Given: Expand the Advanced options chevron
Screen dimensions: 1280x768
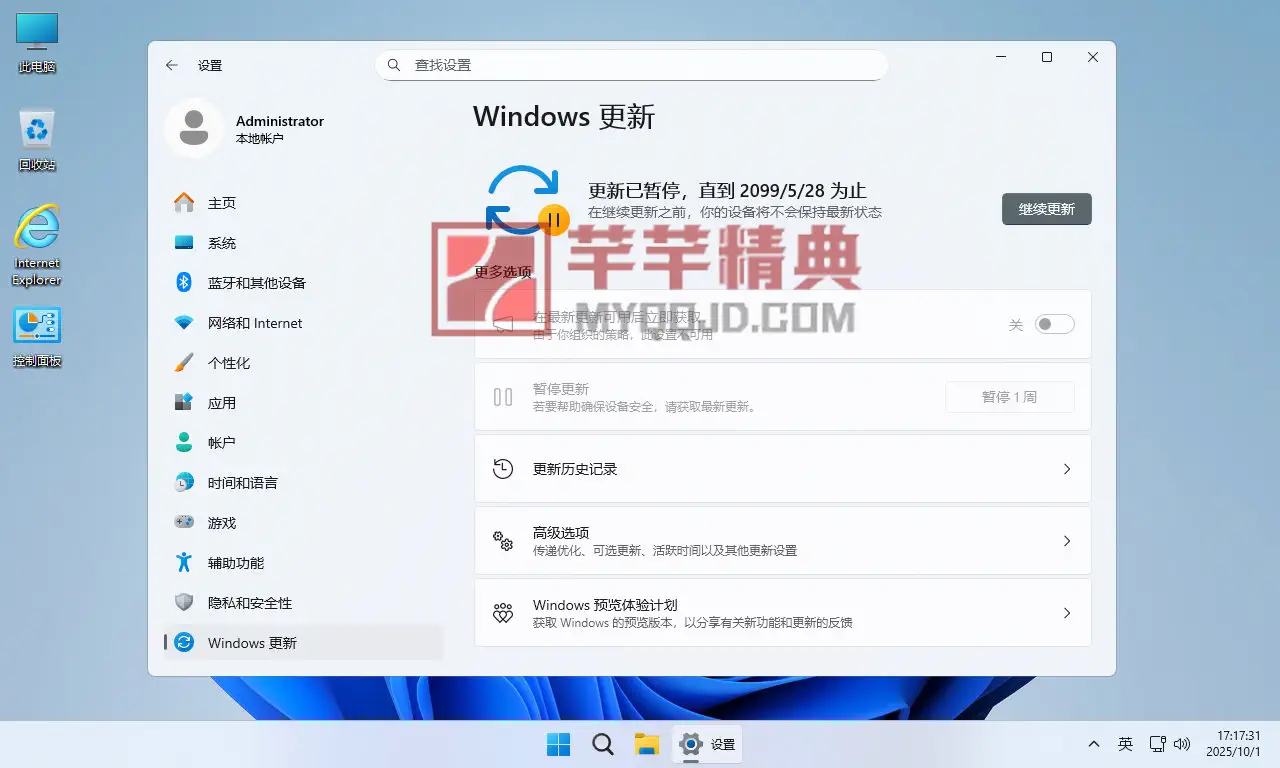Looking at the screenshot, I should pyautogui.click(x=1067, y=541).
